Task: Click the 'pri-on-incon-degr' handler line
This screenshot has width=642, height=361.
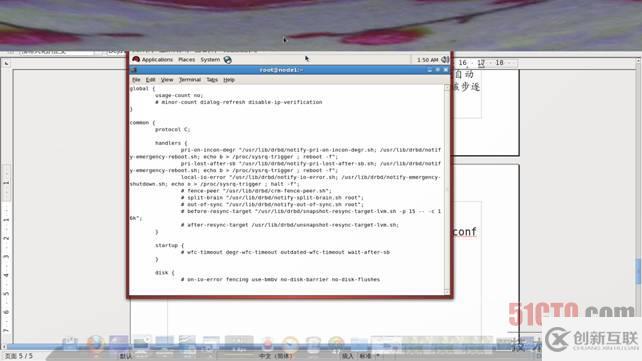Action: coord(311,150)
